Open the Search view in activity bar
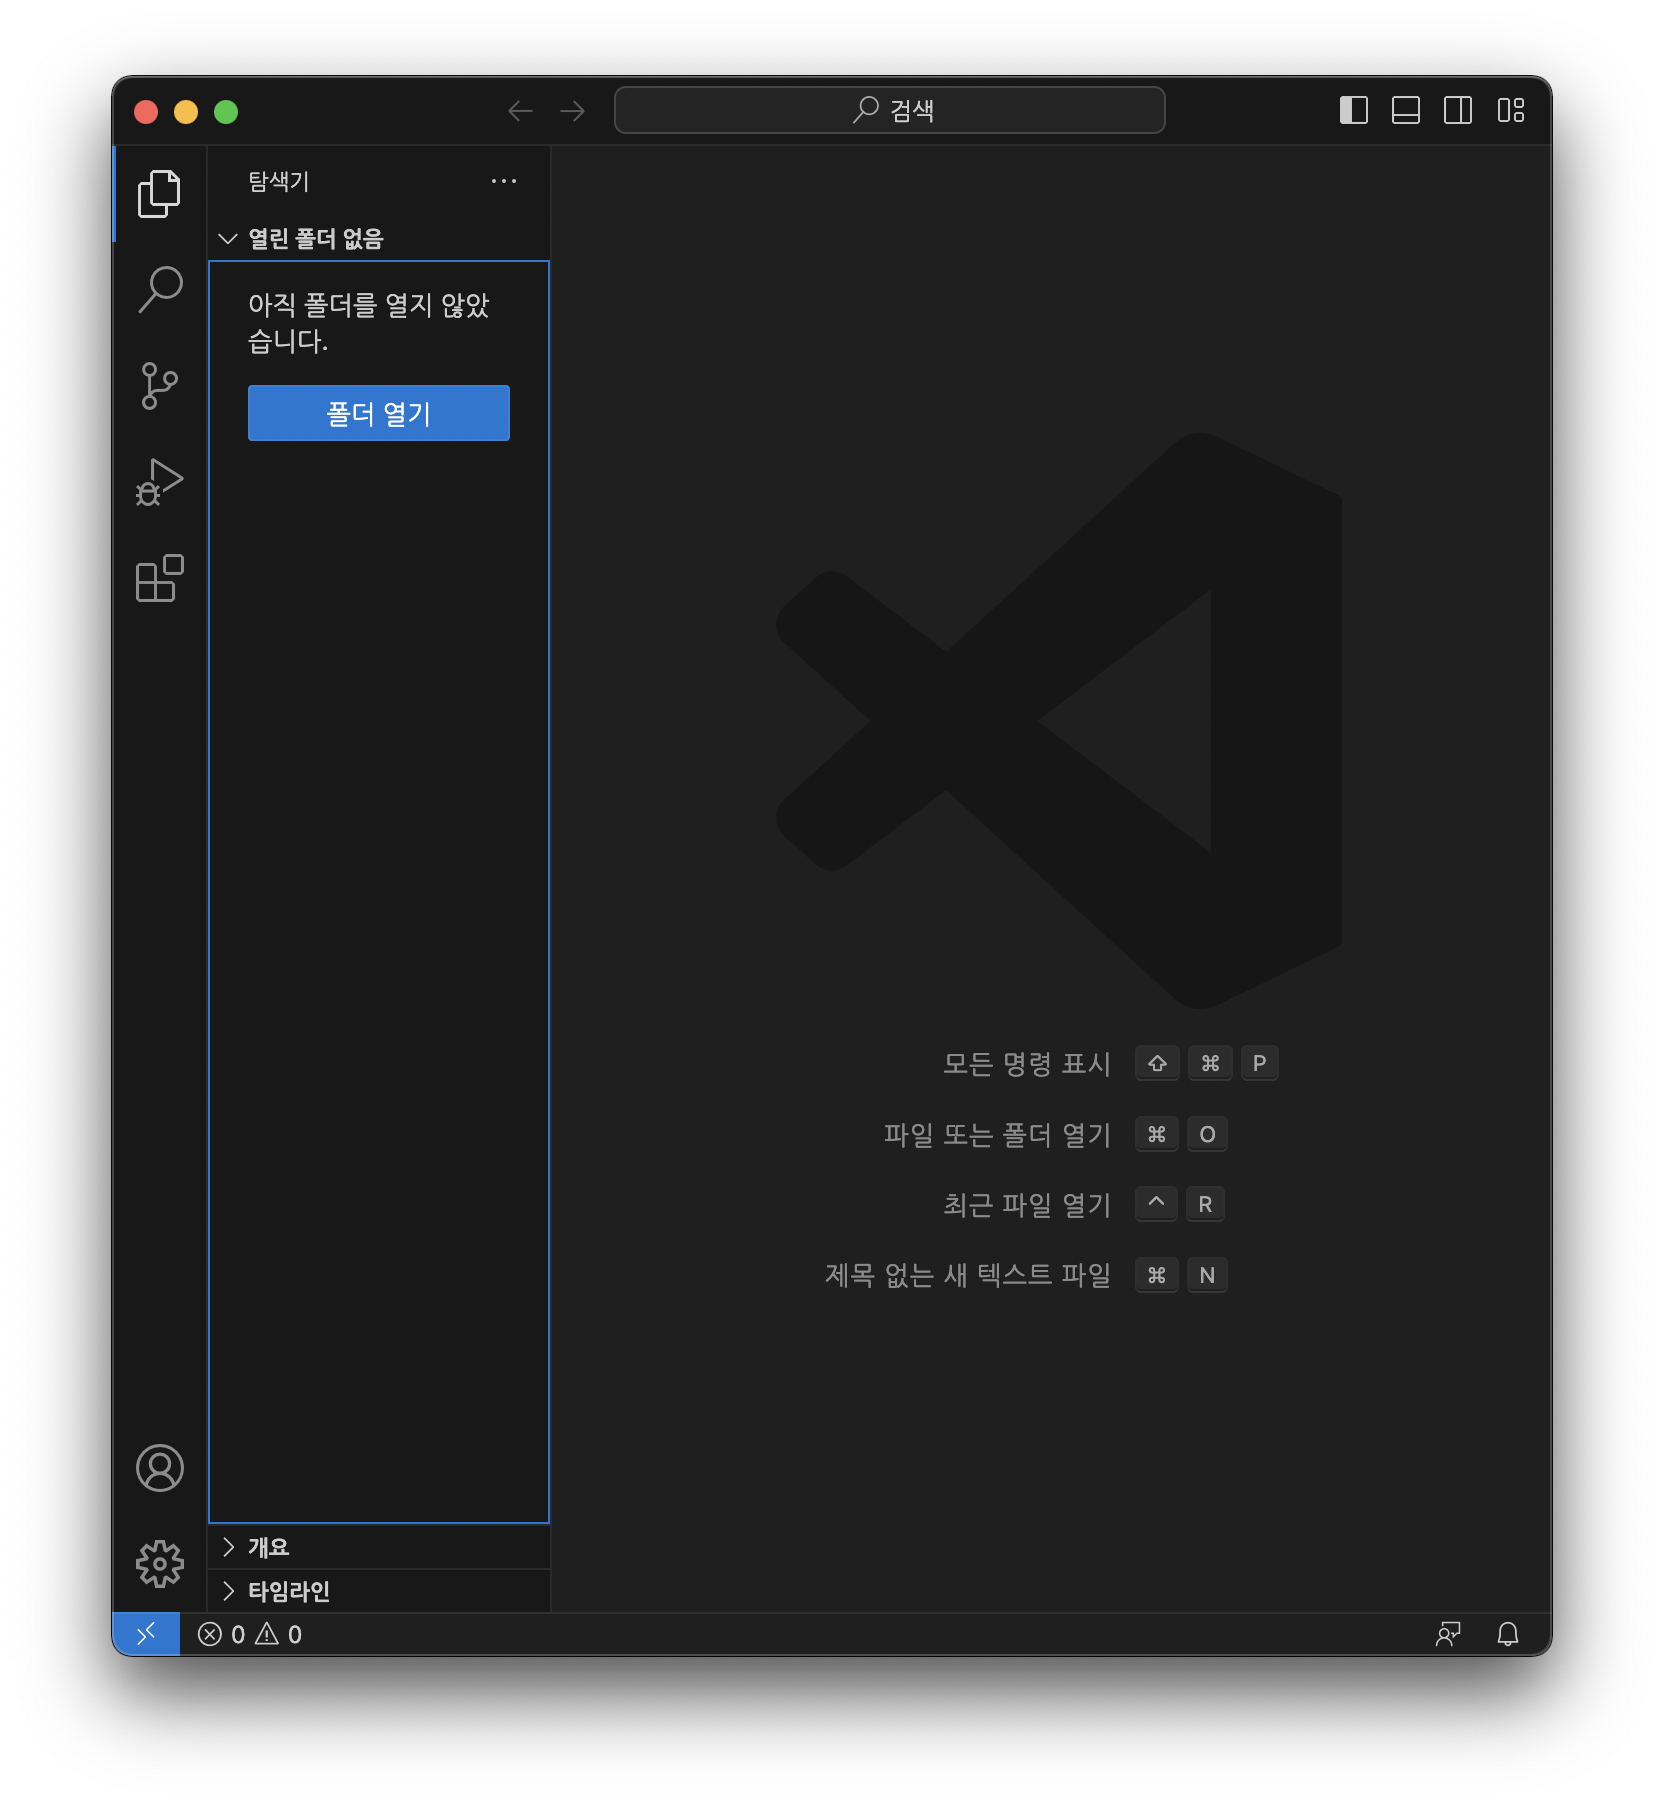 pos(159,290)
